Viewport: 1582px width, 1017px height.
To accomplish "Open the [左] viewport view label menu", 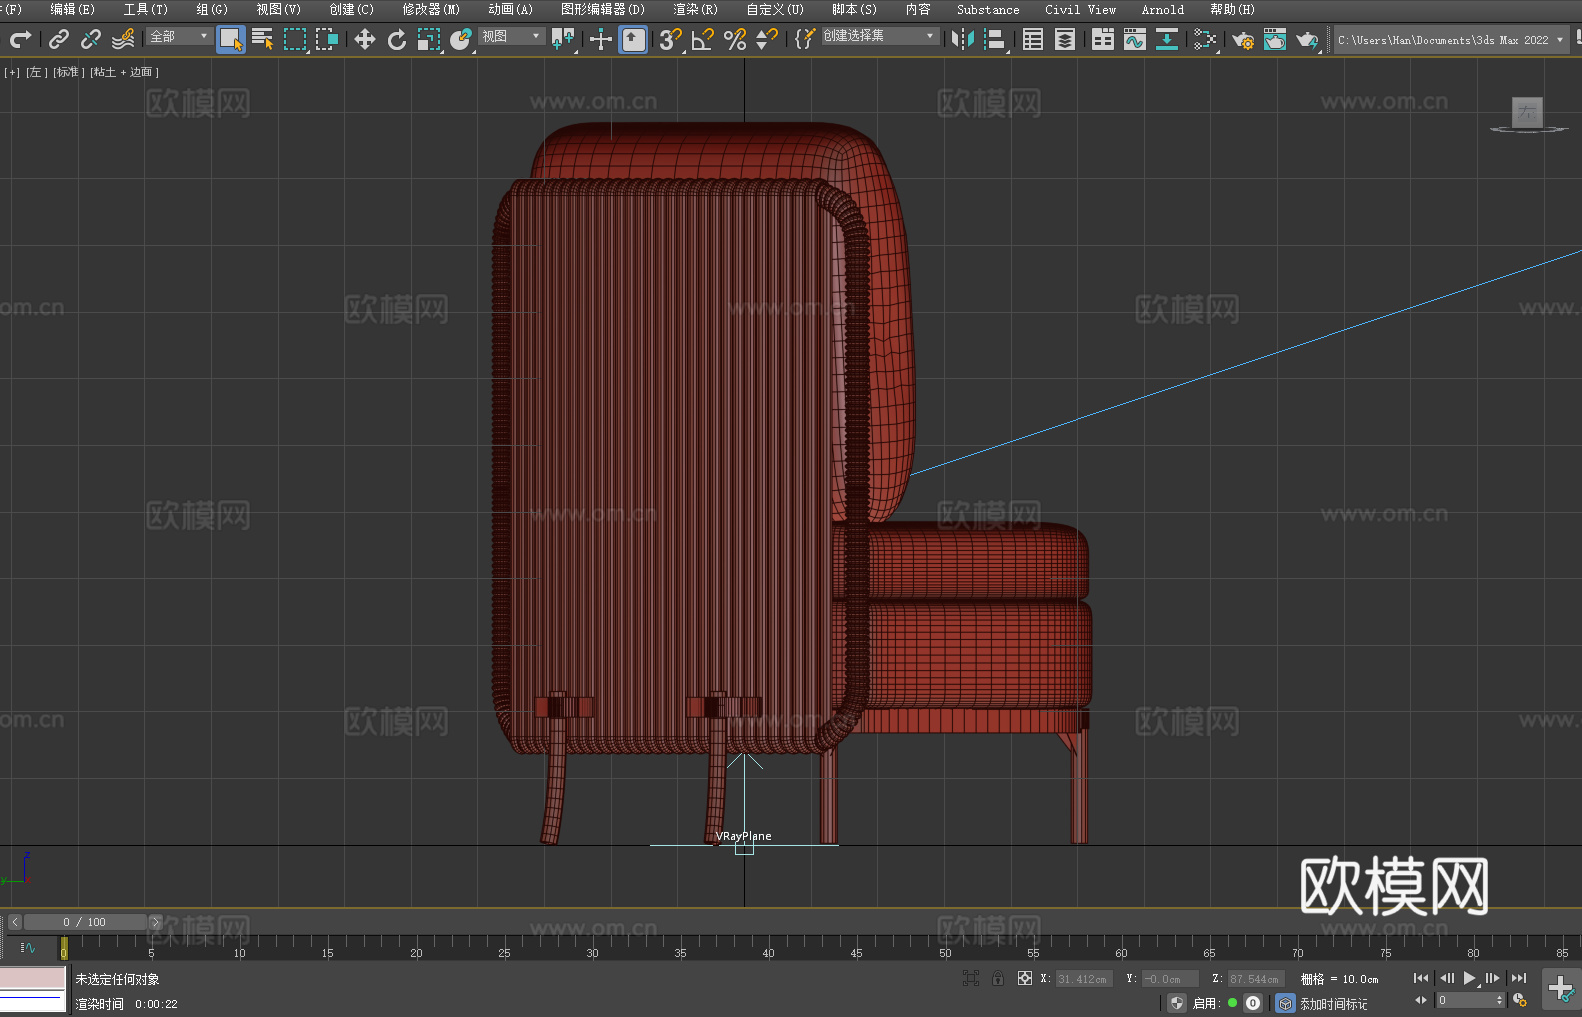I will 37,72.
